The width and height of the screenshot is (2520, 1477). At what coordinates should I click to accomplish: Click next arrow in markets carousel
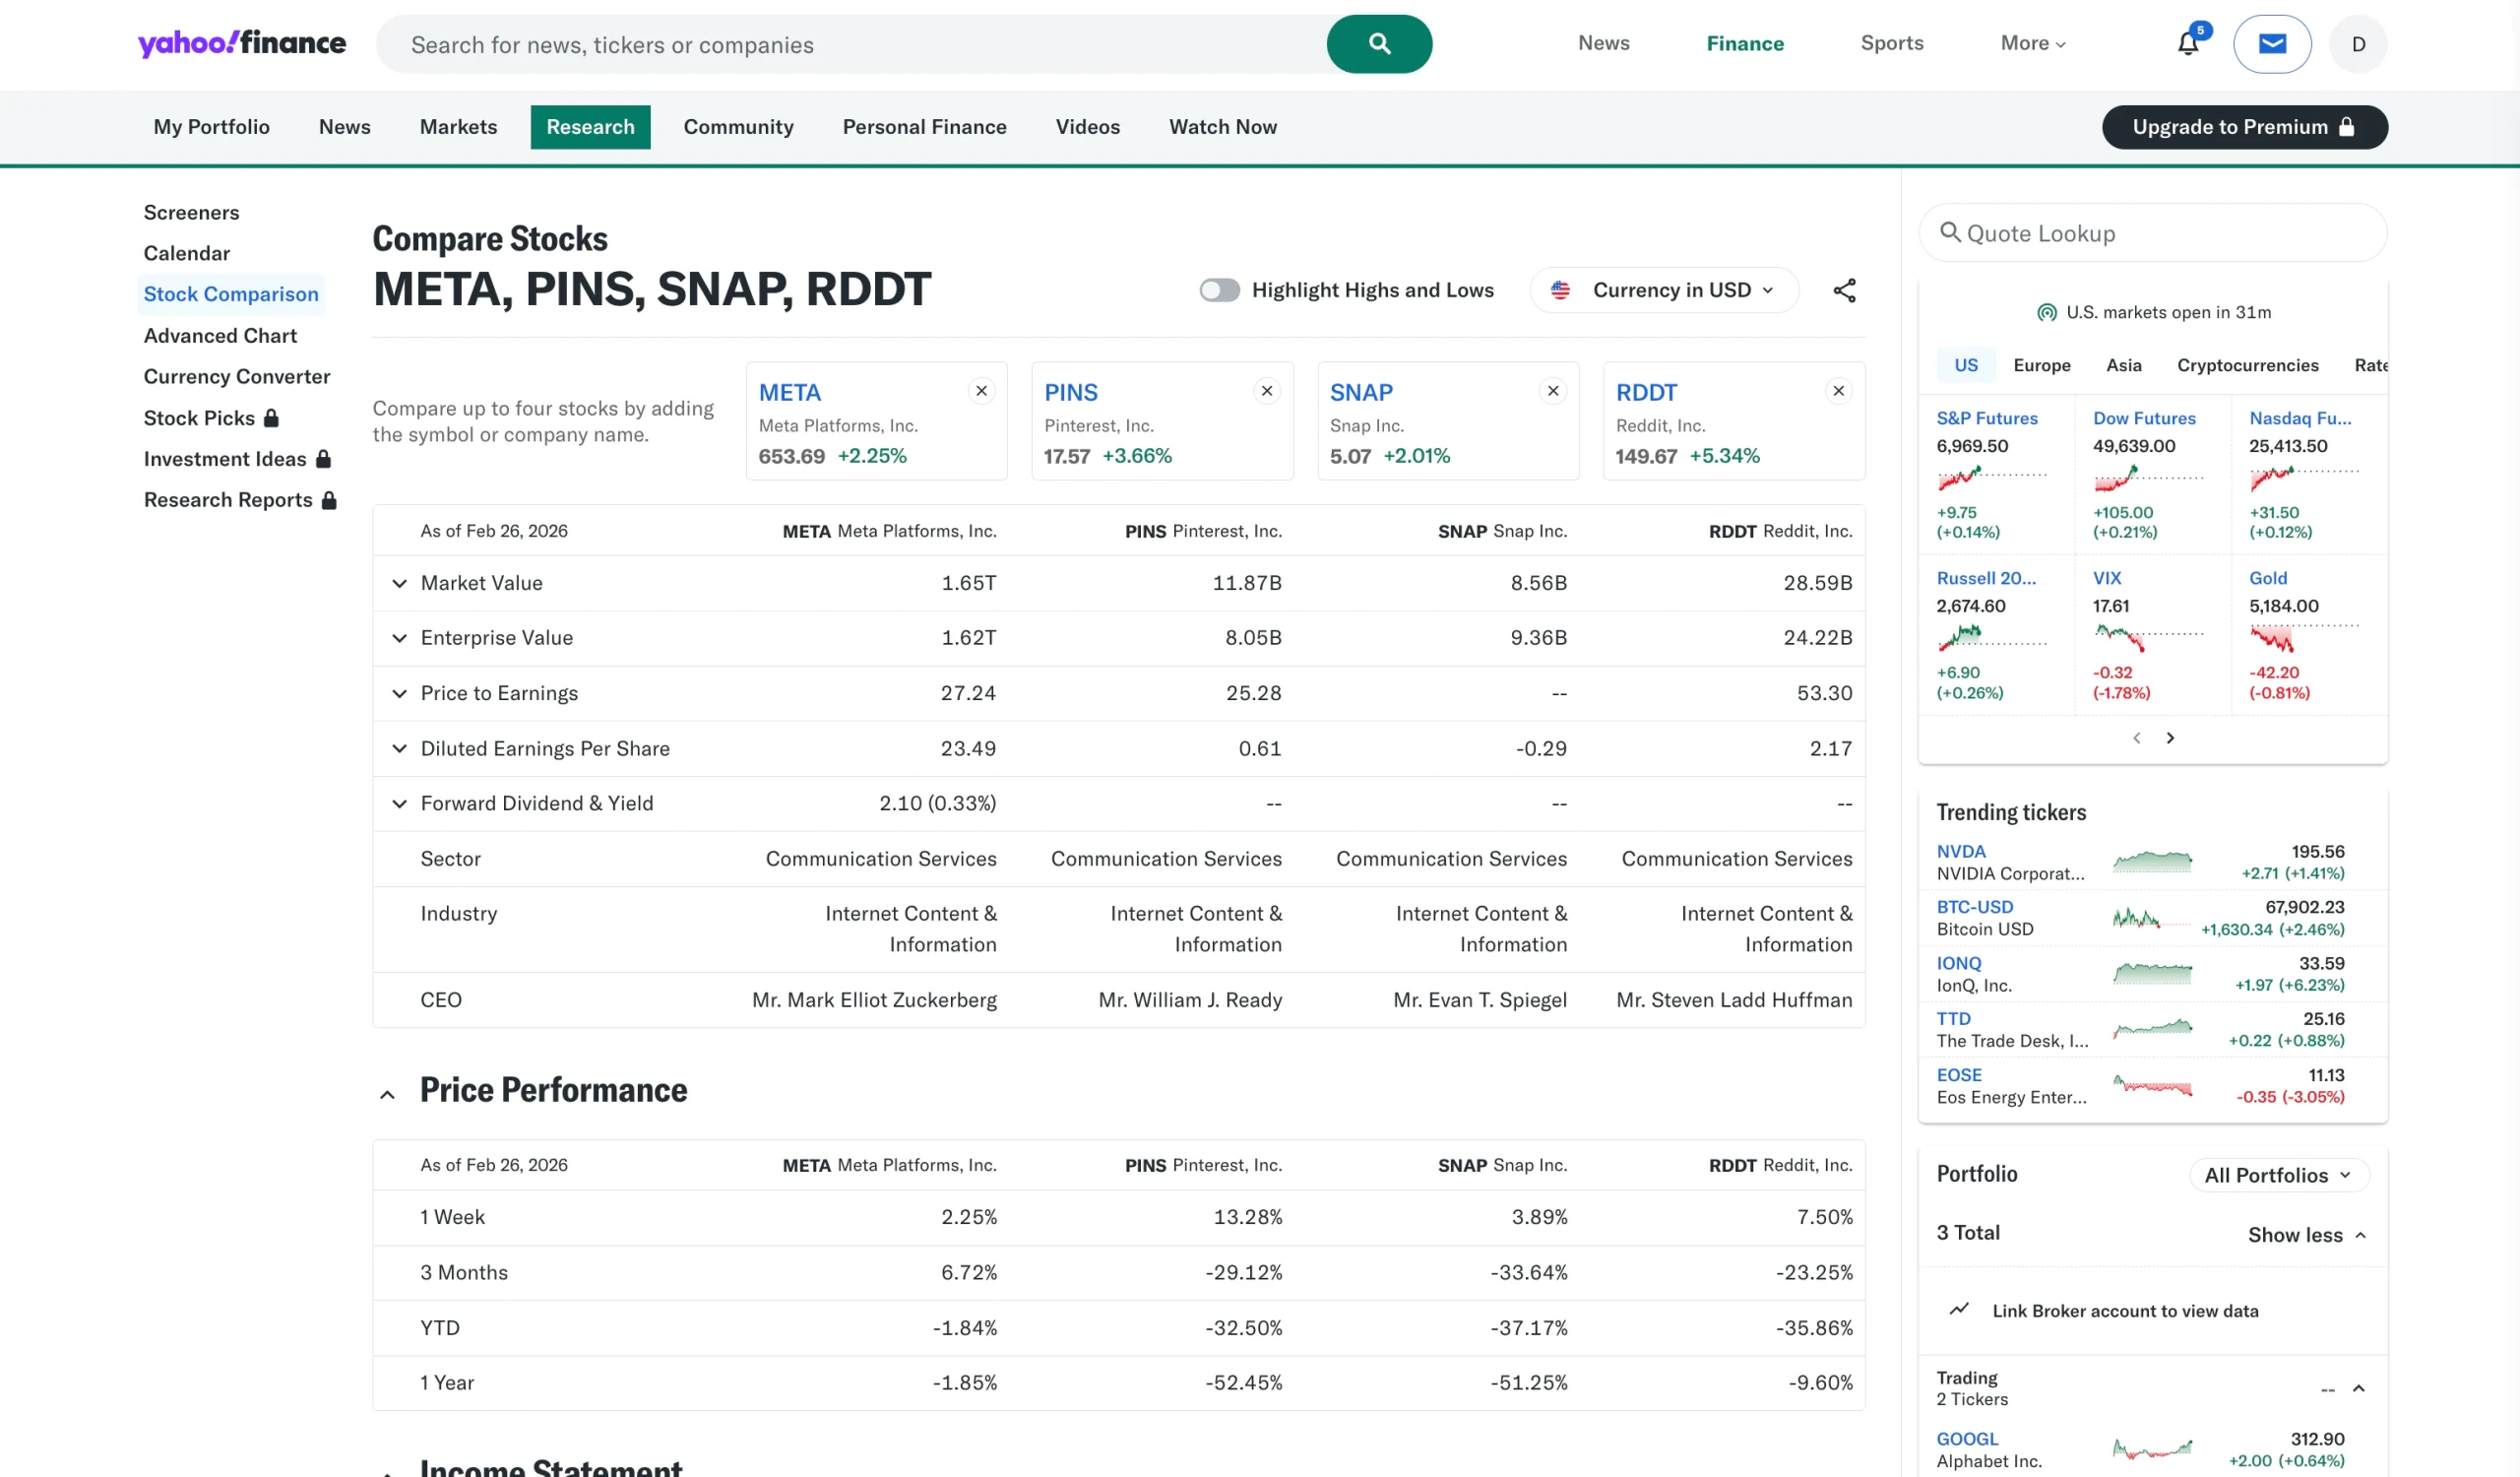tap(2169, 738)
